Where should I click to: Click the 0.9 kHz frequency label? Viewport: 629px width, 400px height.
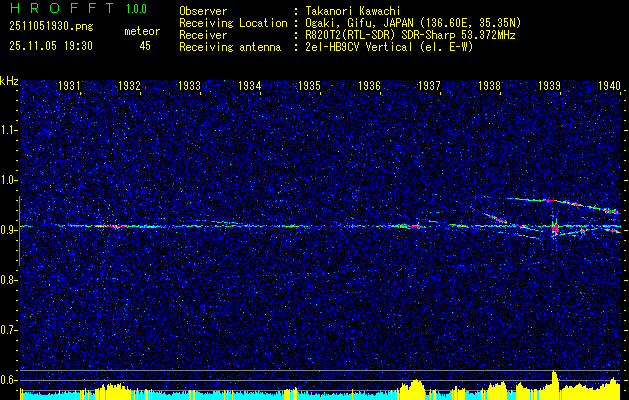8,230
